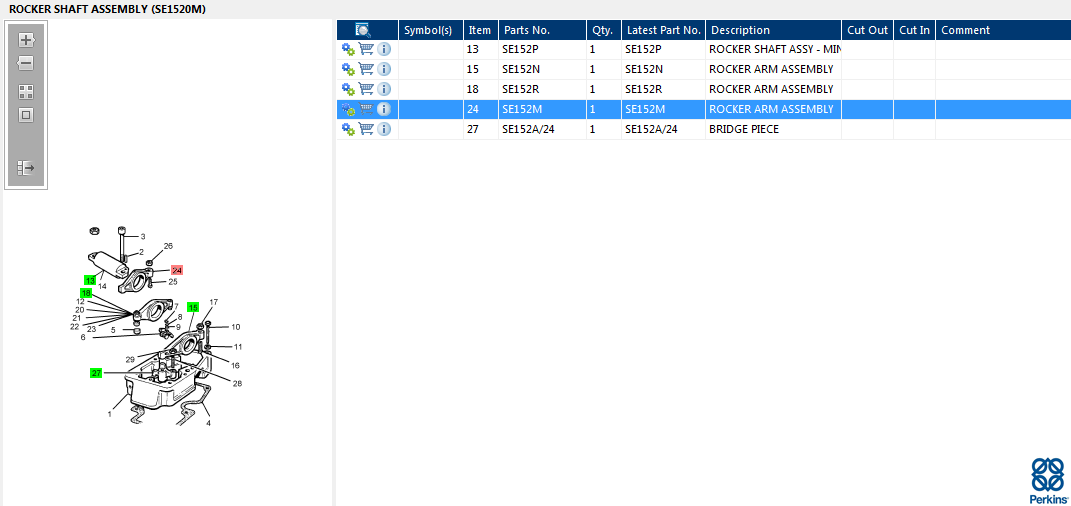Screen dimensions: 1071x506
Task: Sort by Parts No. column header
Action: pos(542,30)
